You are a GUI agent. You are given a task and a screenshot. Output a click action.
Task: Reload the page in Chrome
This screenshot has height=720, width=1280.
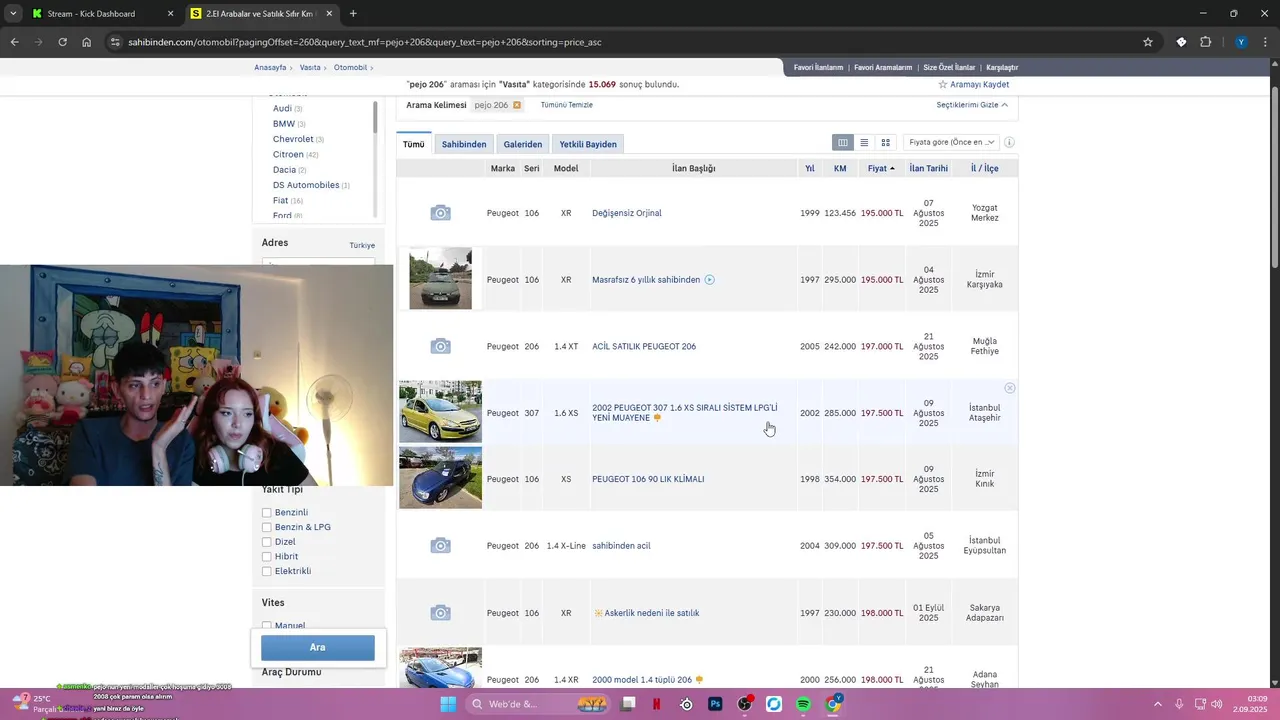pos(62,42)
